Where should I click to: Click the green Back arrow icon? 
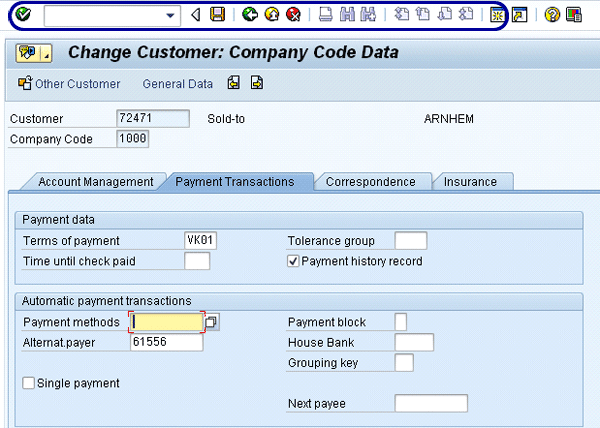249,15
